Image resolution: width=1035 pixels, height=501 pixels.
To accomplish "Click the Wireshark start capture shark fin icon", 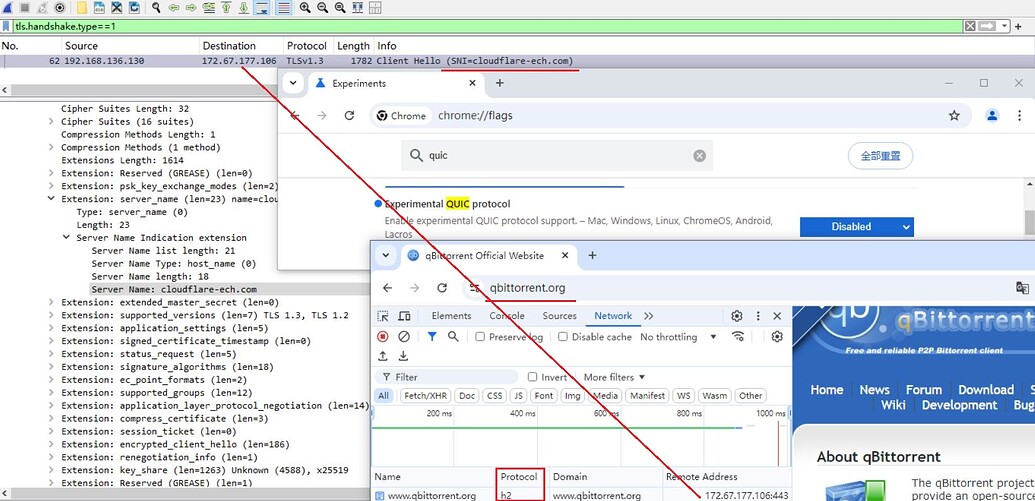I will point(8,7).
